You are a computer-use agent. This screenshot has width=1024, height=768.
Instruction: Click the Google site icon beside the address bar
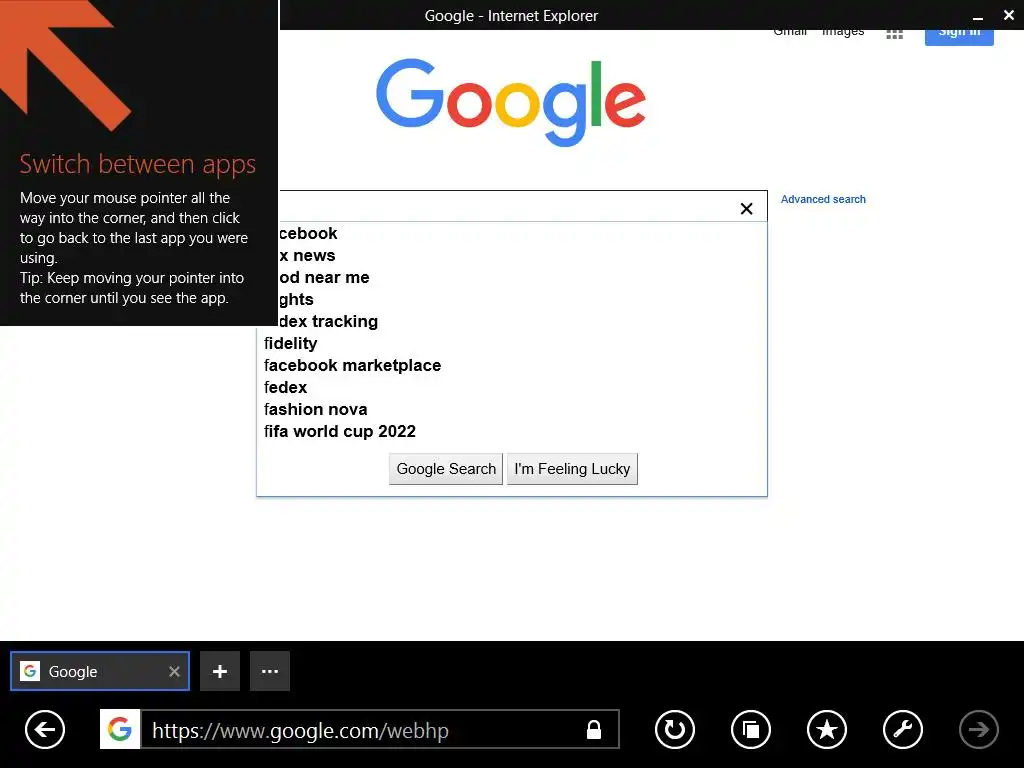[120, 729]
